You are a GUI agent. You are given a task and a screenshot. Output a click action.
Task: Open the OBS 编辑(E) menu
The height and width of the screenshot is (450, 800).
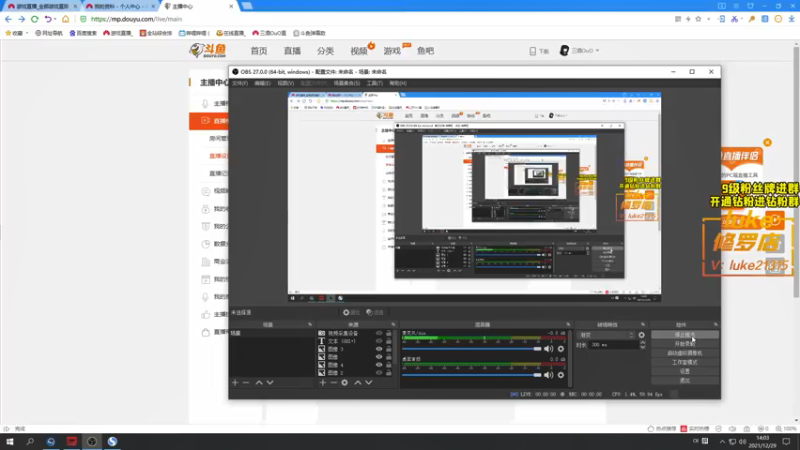(x=262, y=83)
